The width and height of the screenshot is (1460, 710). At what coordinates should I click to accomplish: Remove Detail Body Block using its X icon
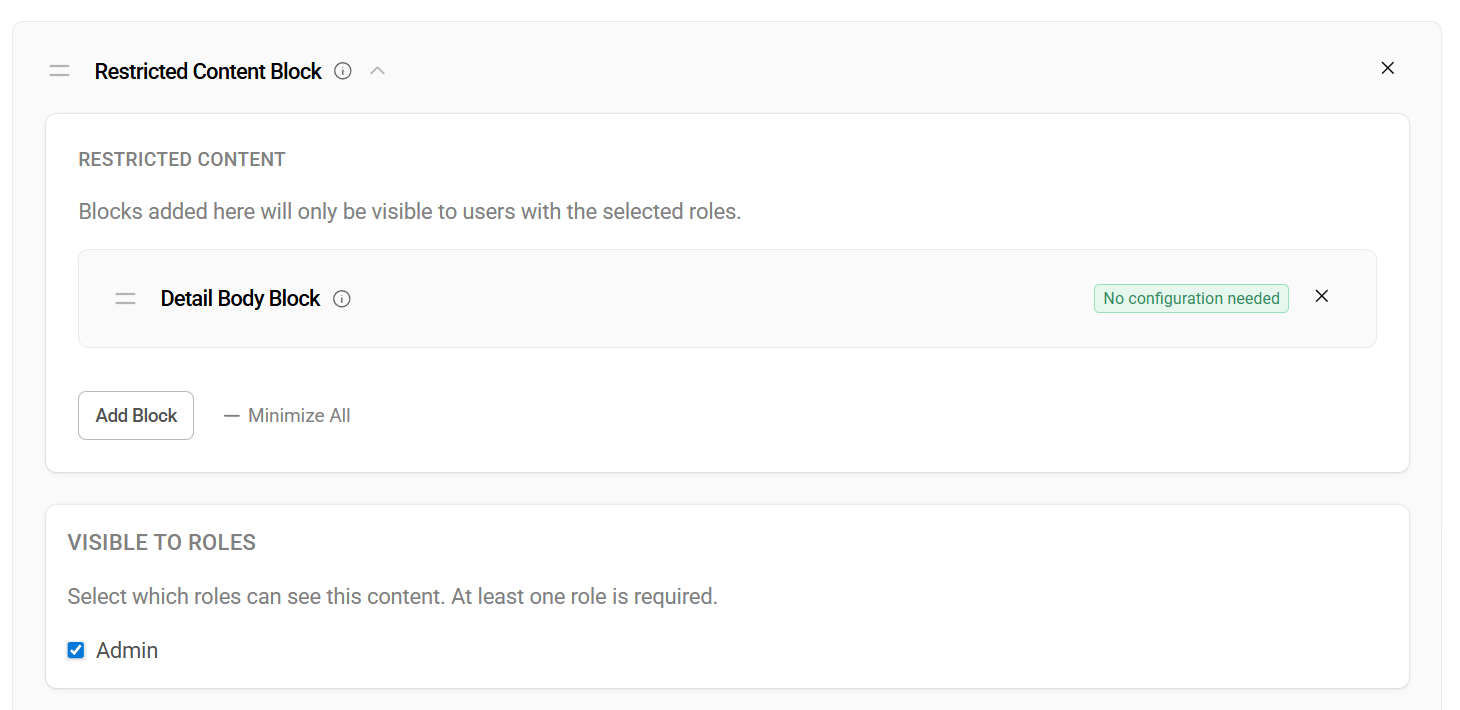[x=1322, y=296]
